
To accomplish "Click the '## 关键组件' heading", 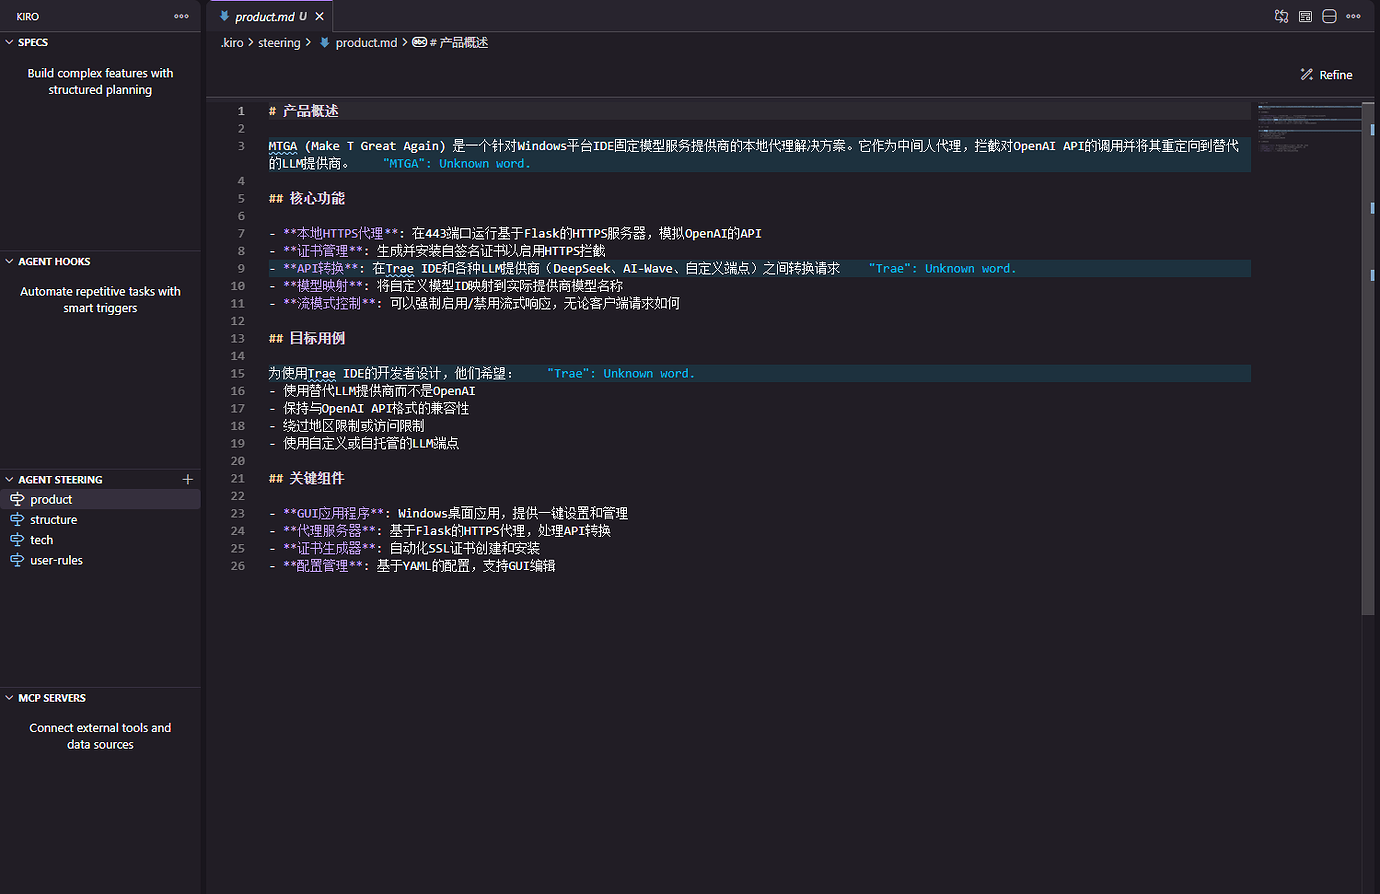I will [307, 478].
